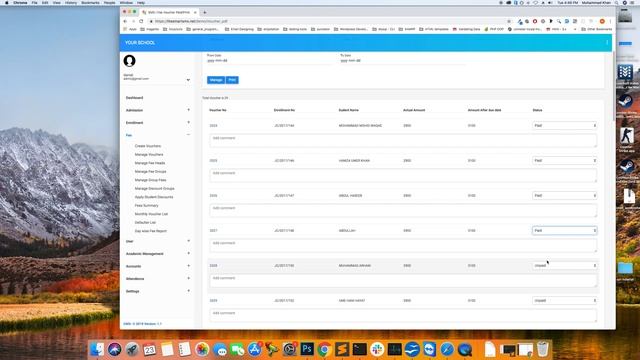Go back in Chrome browser

[125, 21]
